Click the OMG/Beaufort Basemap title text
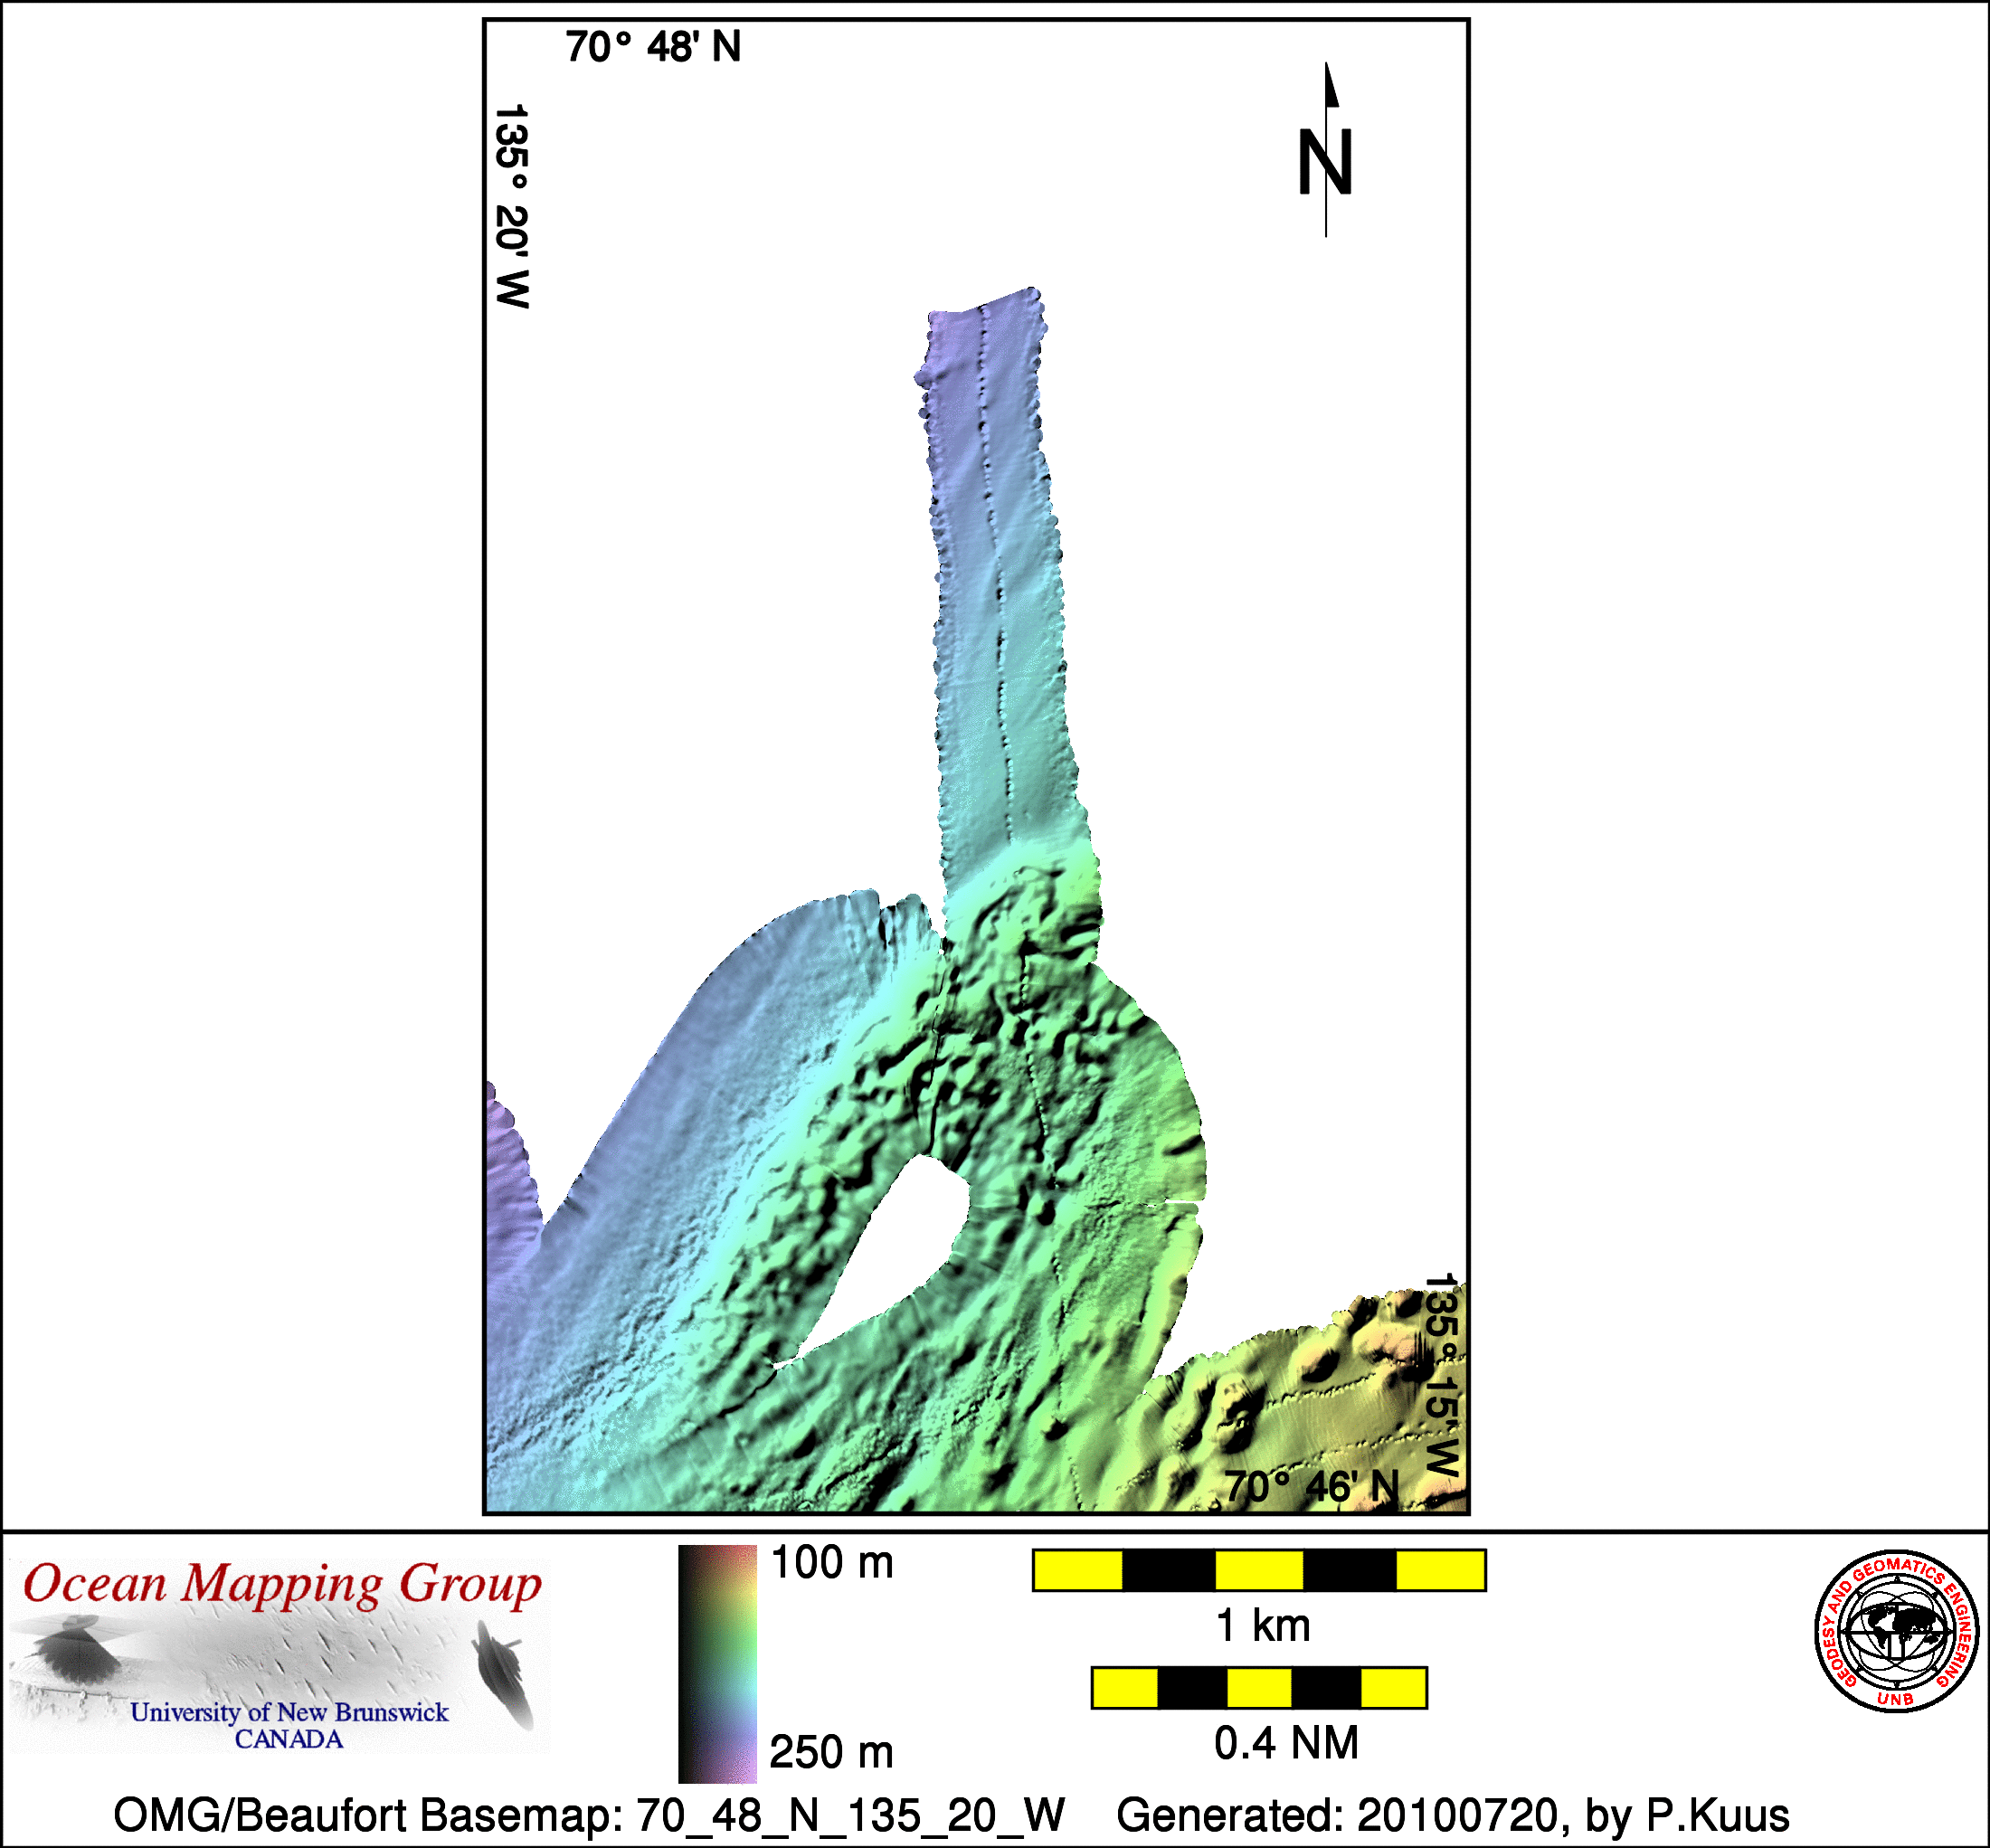1990x1848 pixels. click(x=588, y=1815)
